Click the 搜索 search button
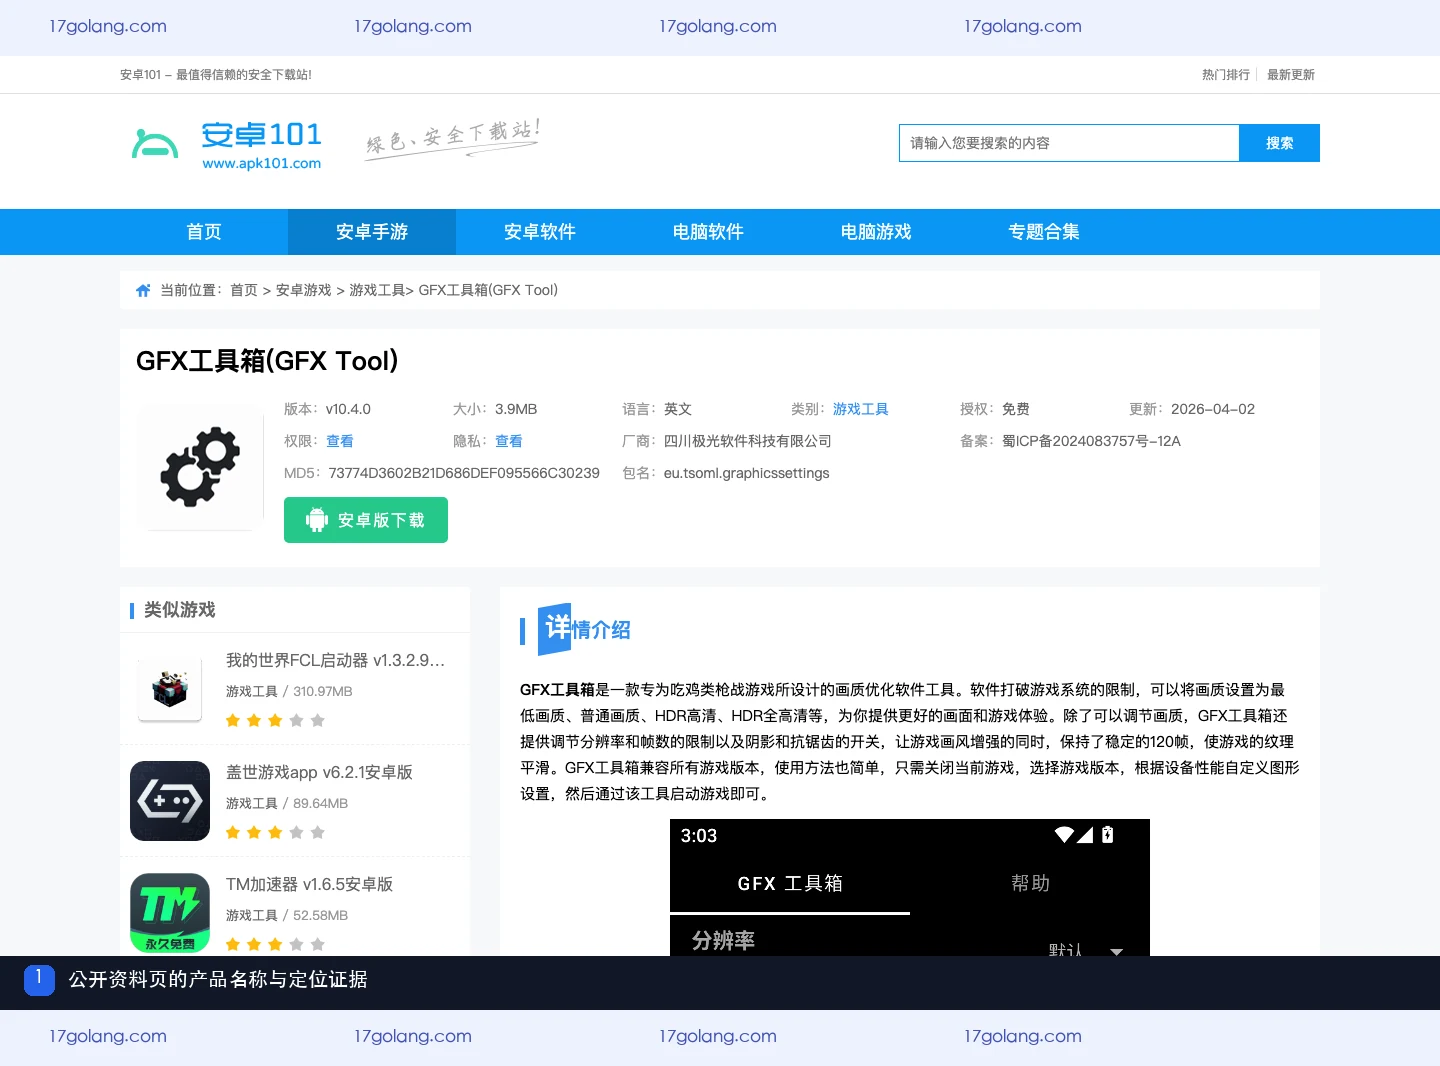Screen dimensions: 1440x1066 click(1279, 143)
